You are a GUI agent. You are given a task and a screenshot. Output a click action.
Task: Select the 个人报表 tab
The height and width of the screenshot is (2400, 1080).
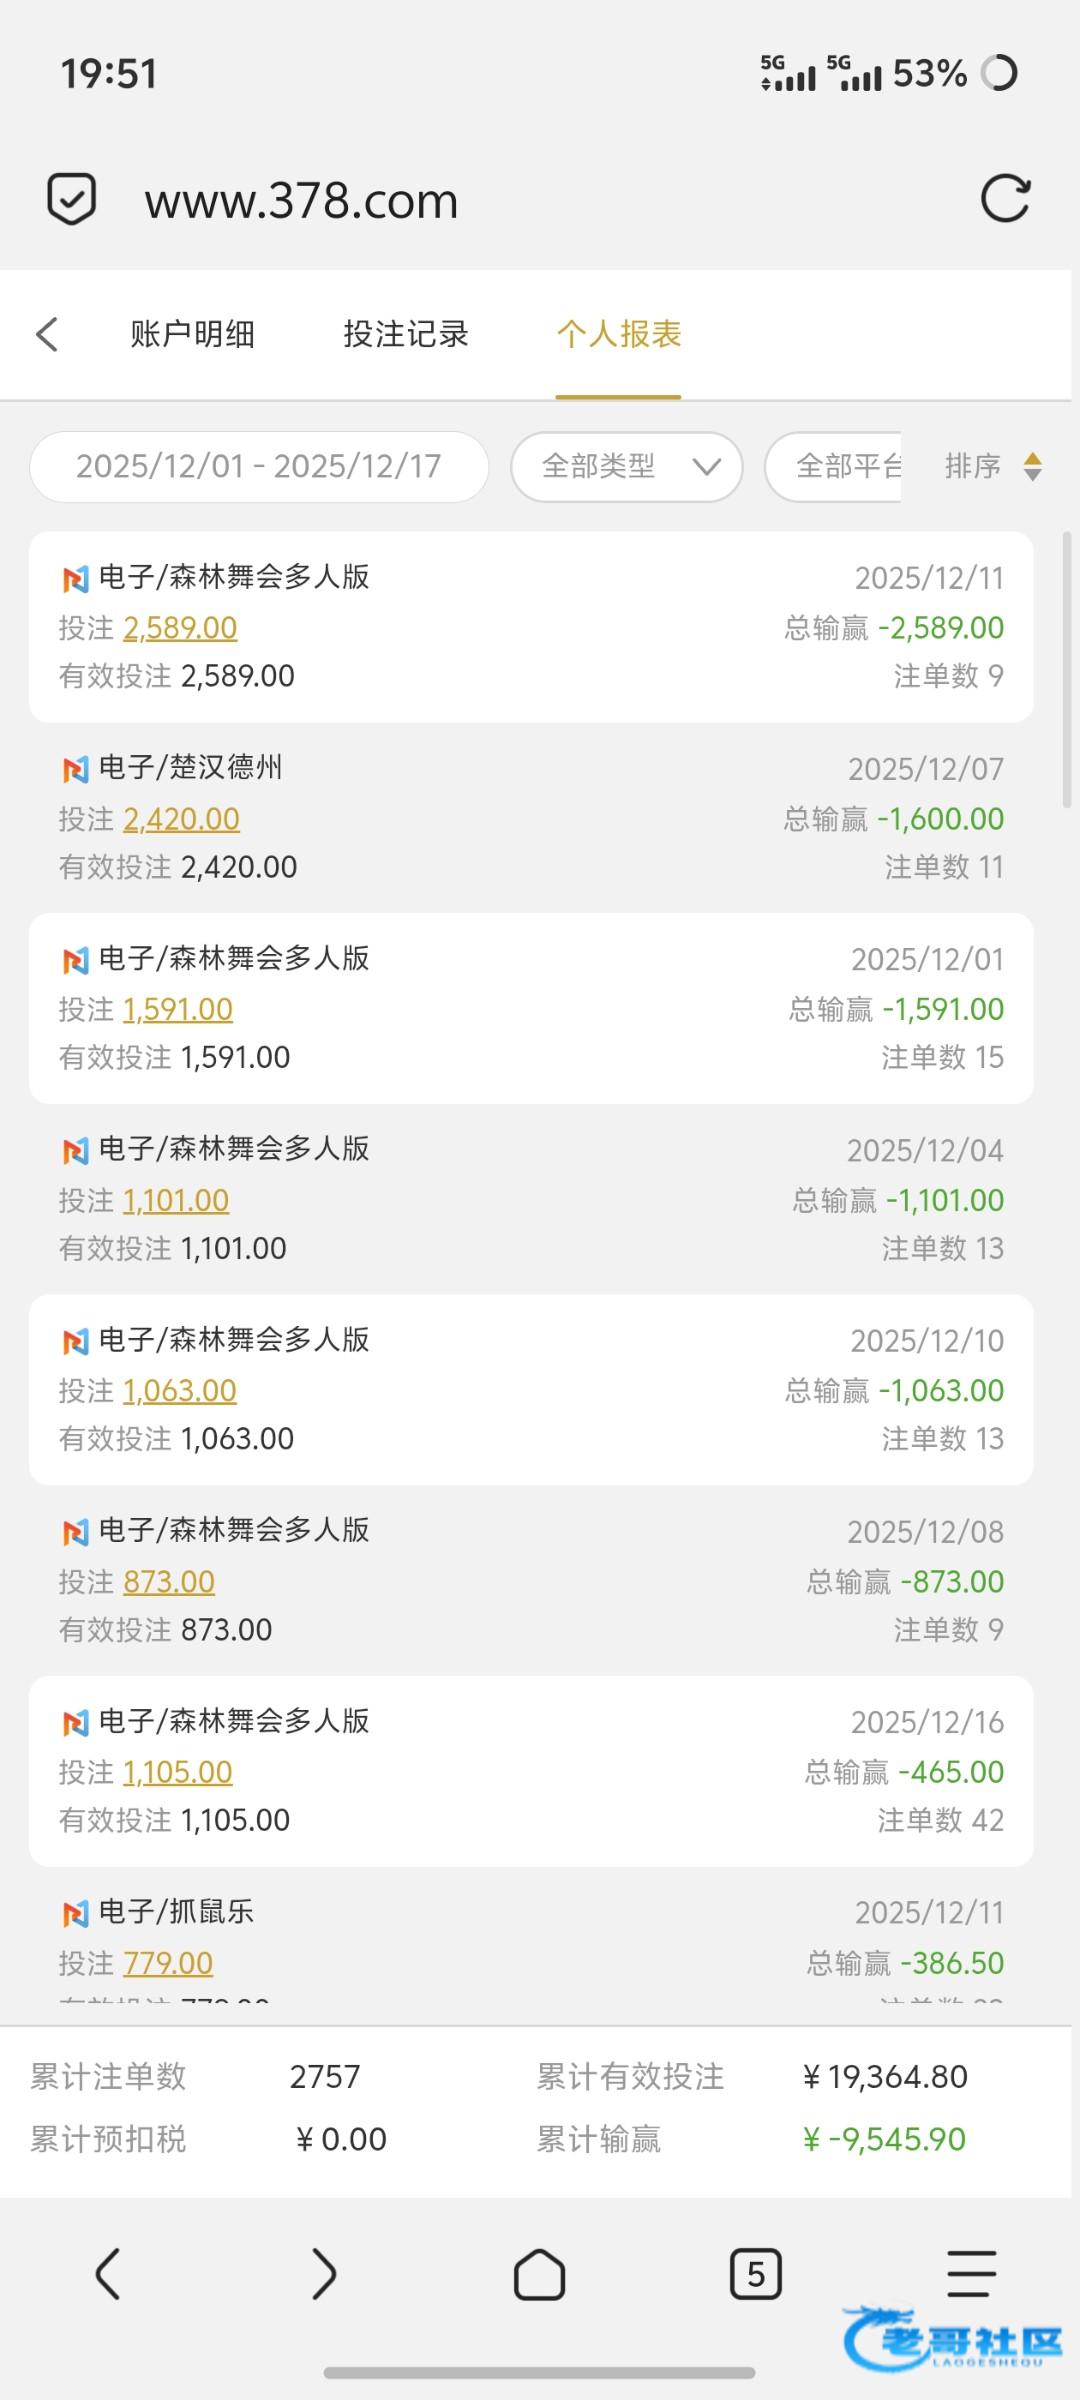tap(619, 334)
